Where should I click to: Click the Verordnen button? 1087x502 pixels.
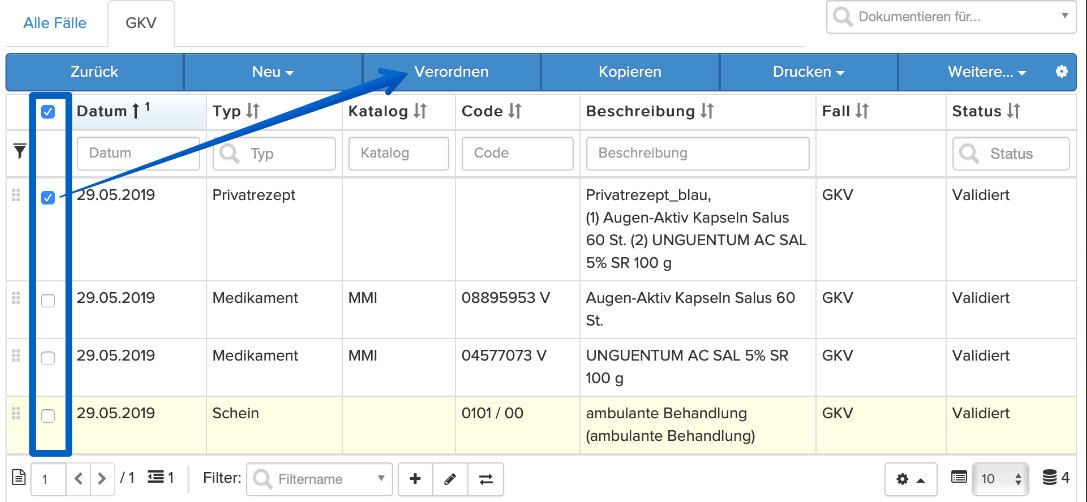tap(451, 72)
